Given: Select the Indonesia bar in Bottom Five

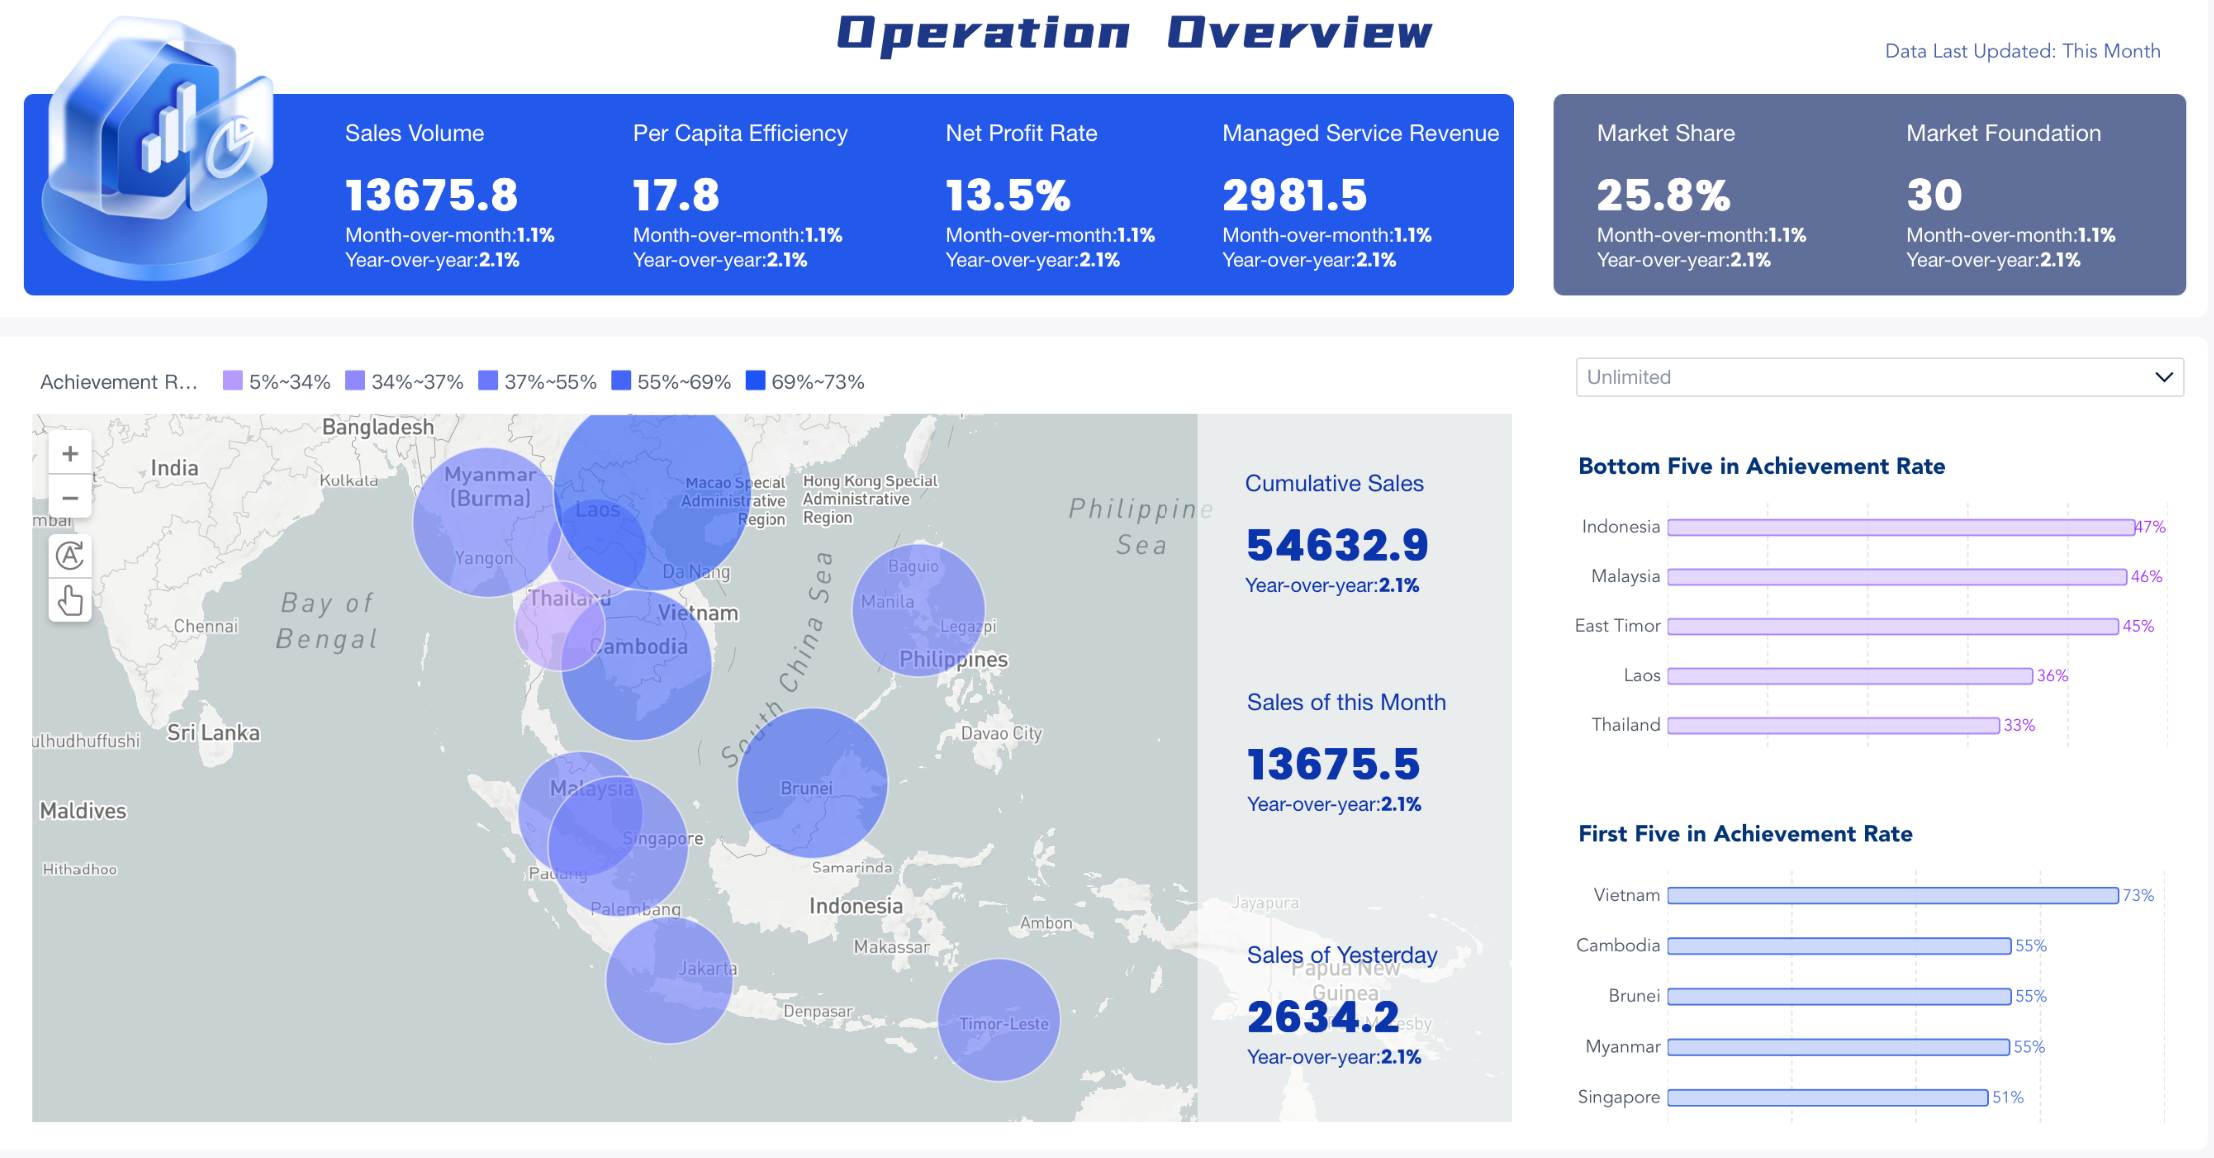Looking at the screenshot, I should pos(1900,527).
